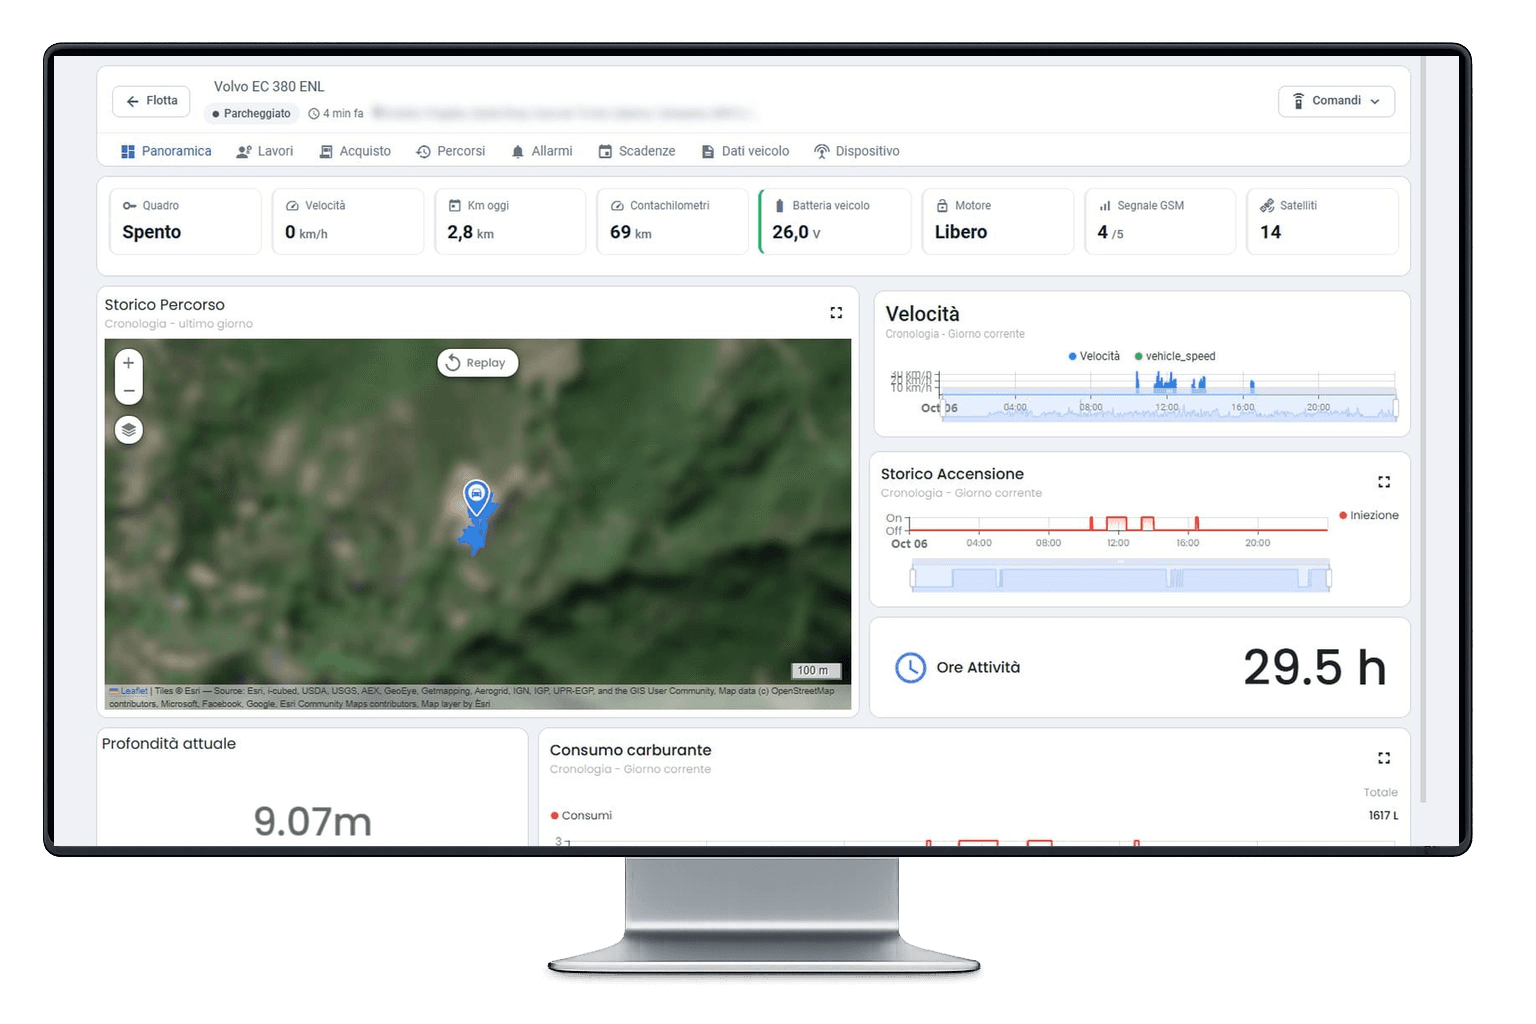Open the Scadenze tab
Screen dimensions: 1536x1024
tap(637, 151)
